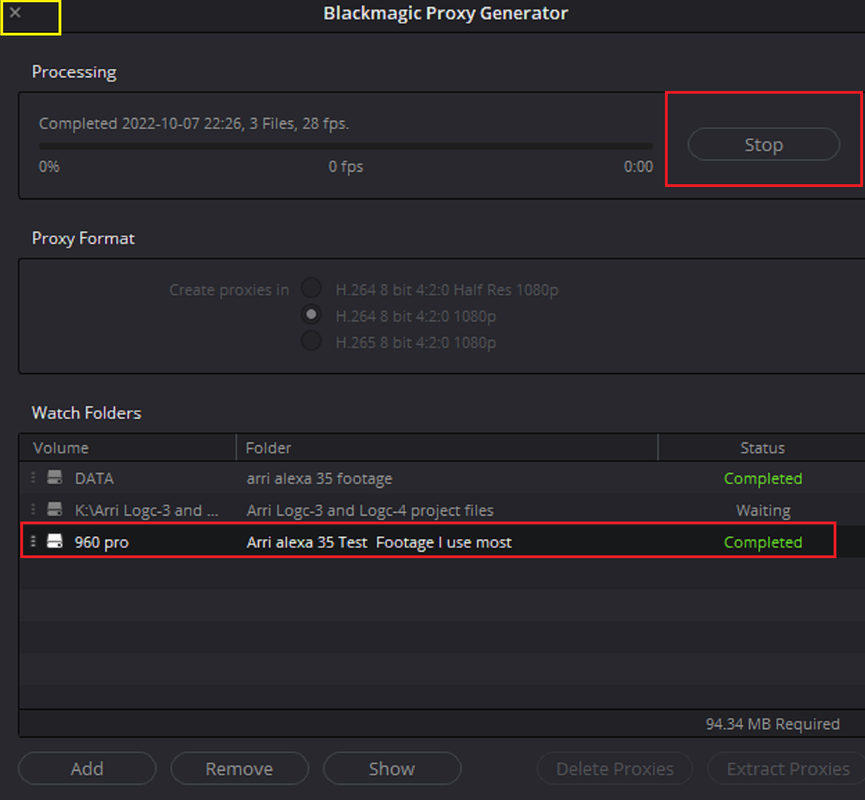Click the '0:00' time remaining readout
Viewport: 865px width, 800px height.
(638, 166)
